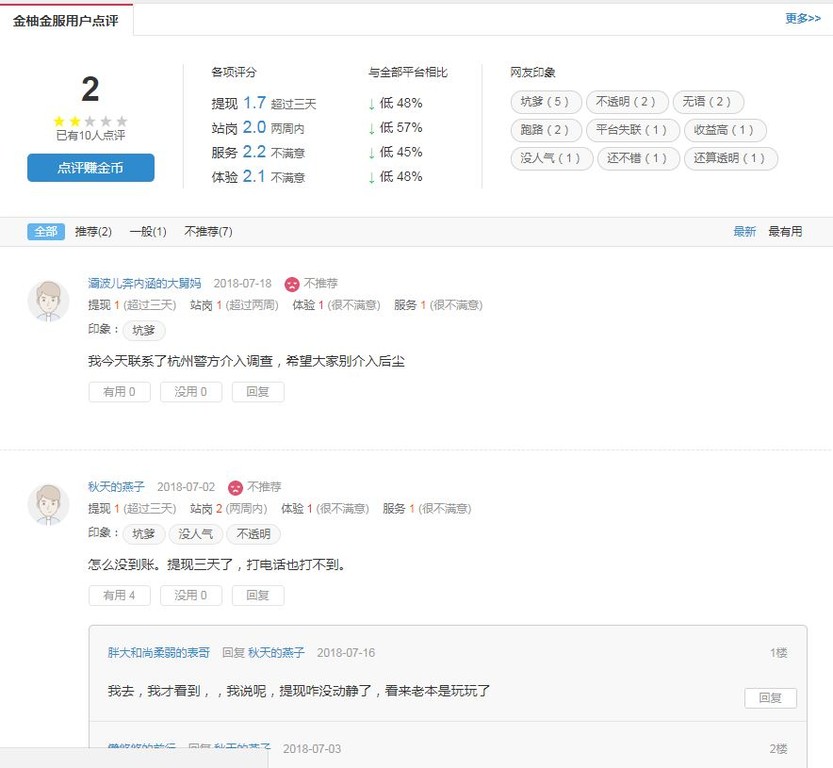The image size is (833, 768).
Task: Select the 全部 reviews tab
Action: click(46, 231)
